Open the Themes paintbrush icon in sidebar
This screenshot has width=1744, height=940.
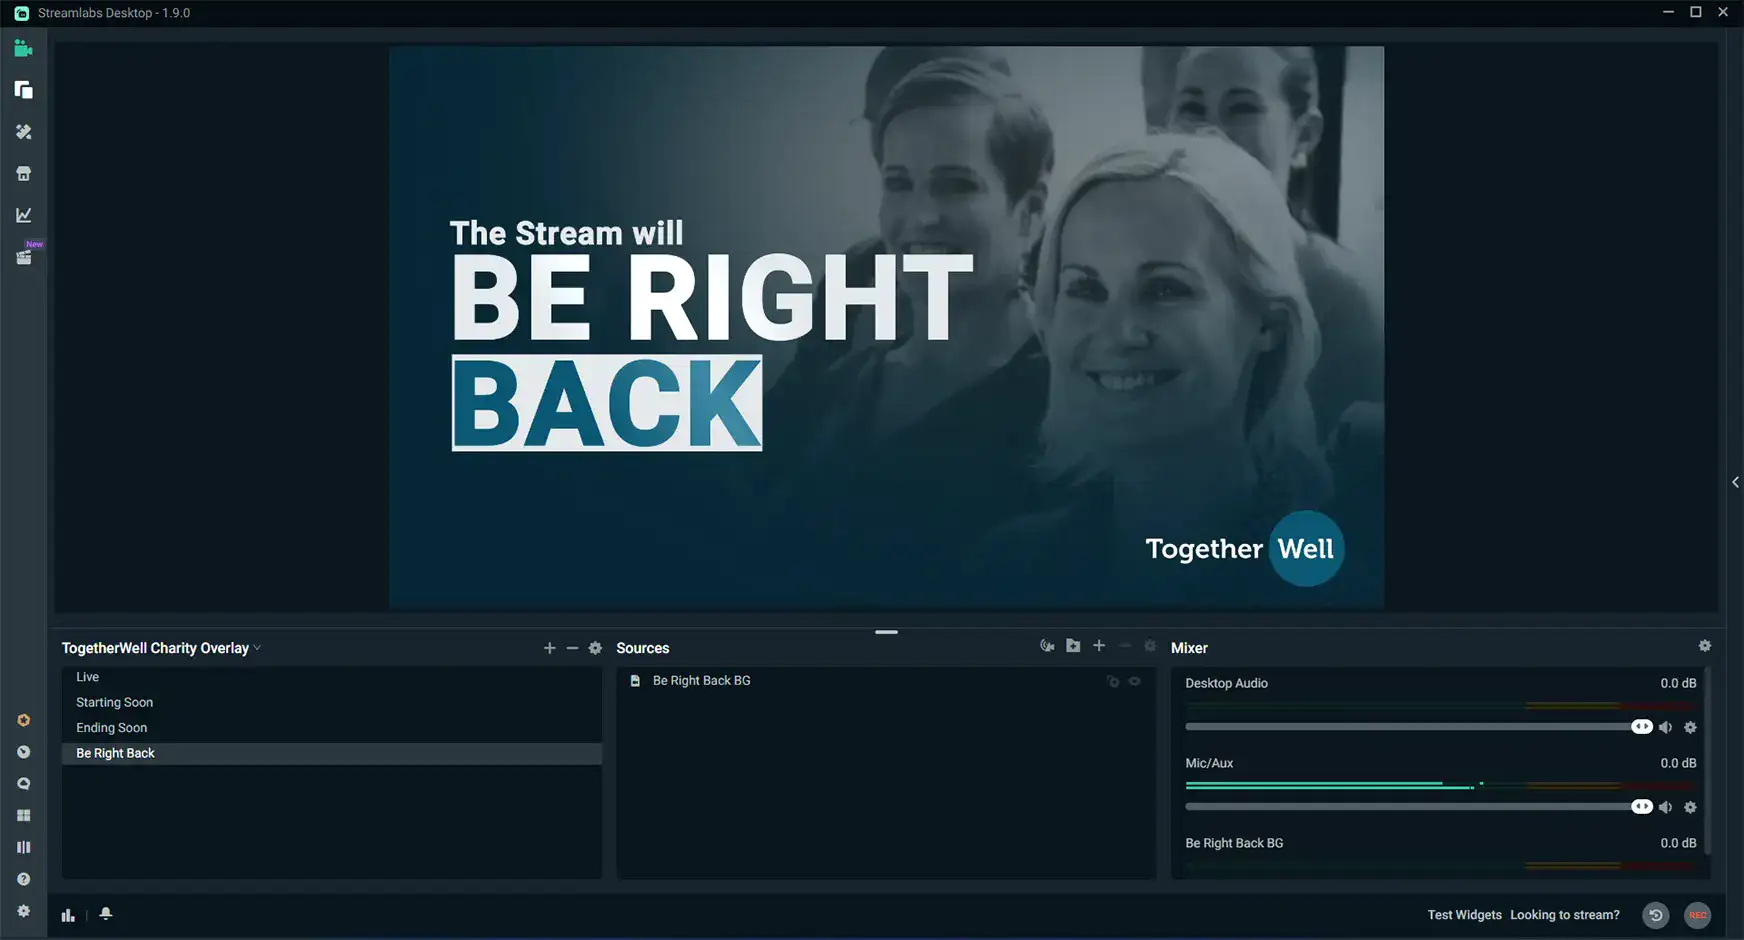coord(24,131)
